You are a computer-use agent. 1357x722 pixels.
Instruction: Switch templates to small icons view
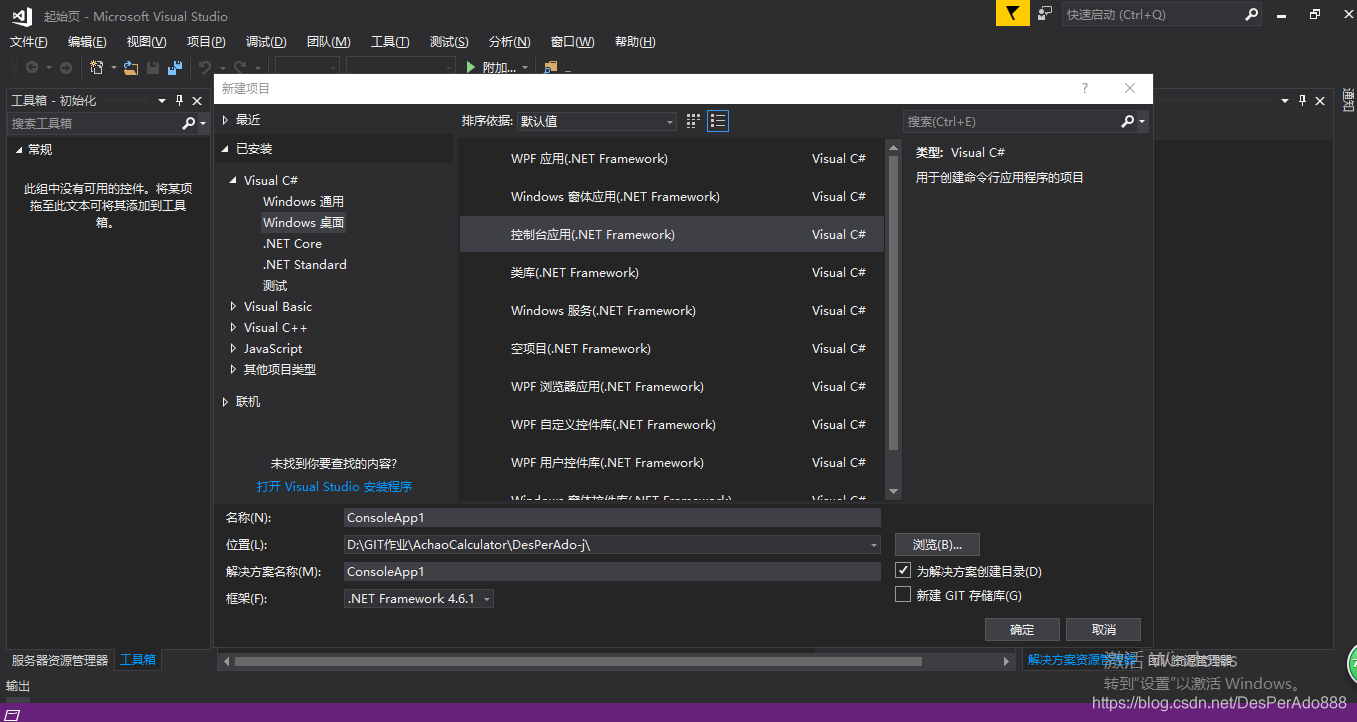694,121
